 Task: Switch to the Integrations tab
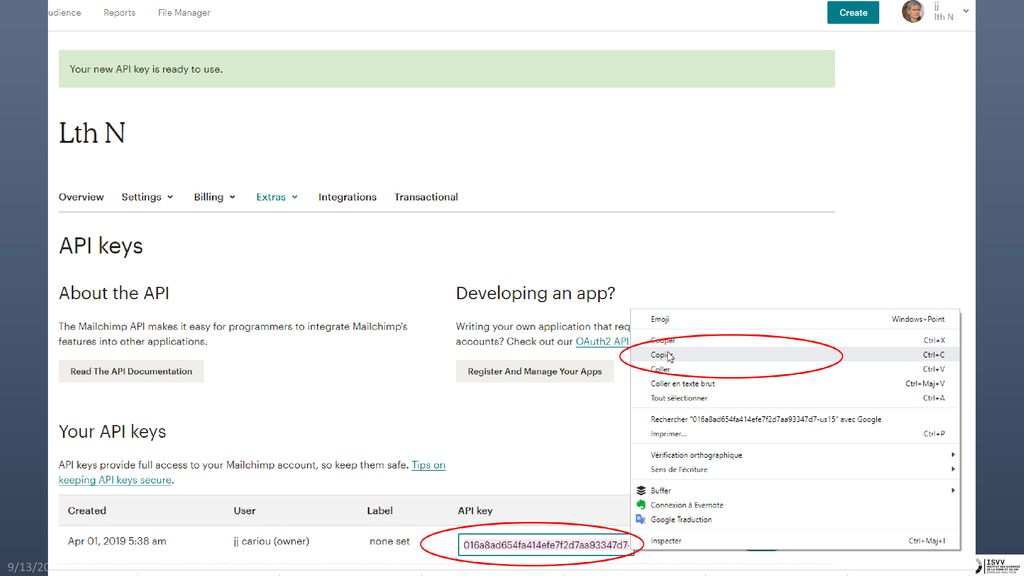click(x=347, y=197)
